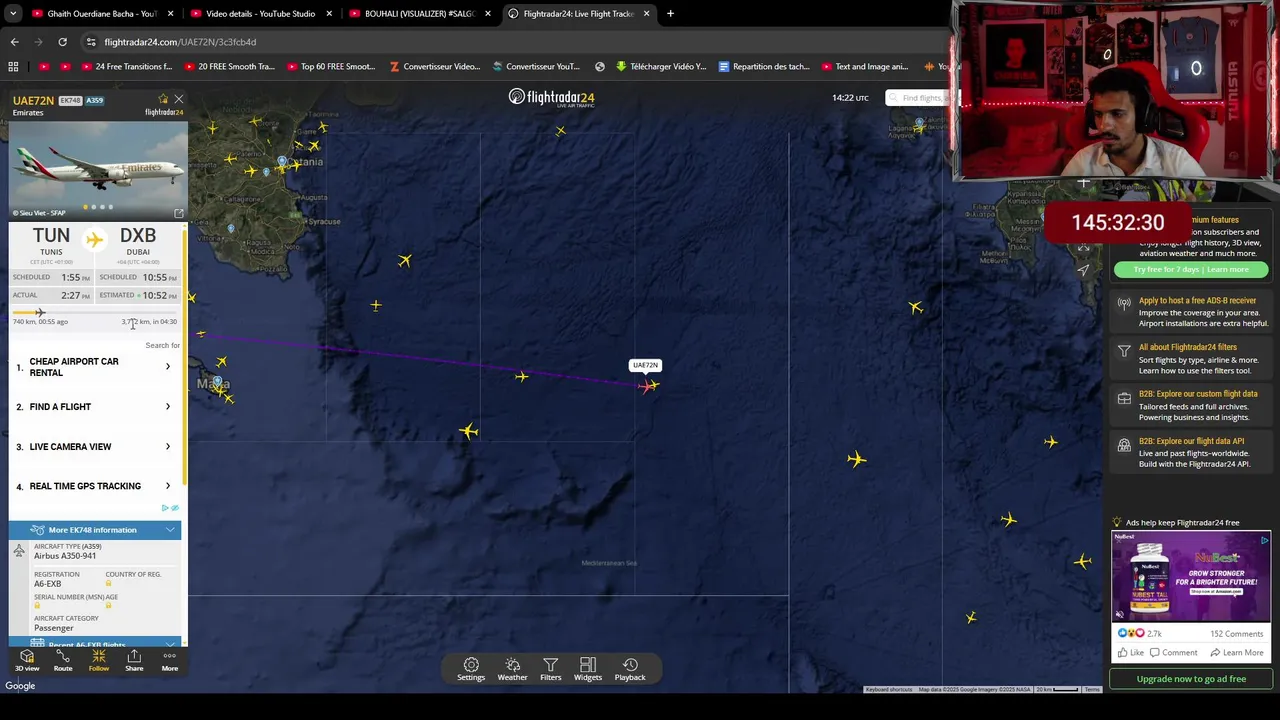Viewport: 1280px width, 720px height.
Task: Open Real Time GPS Tracking arrow
Action: click(x=167, y=486)
